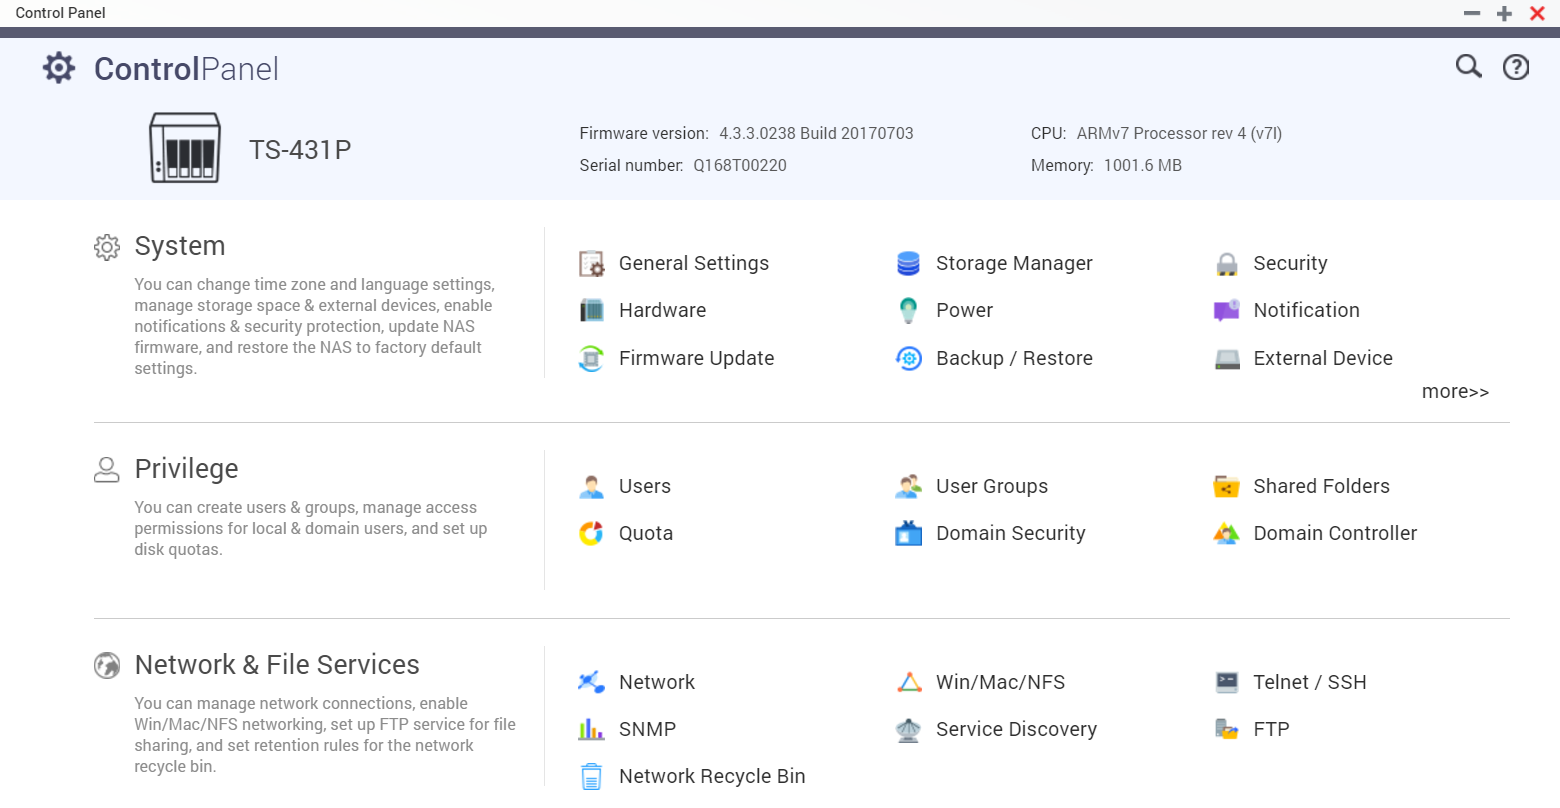Expand System items with more>>
The width and height of the screenshot is (1560, 808).
(x=1455, y=392)
